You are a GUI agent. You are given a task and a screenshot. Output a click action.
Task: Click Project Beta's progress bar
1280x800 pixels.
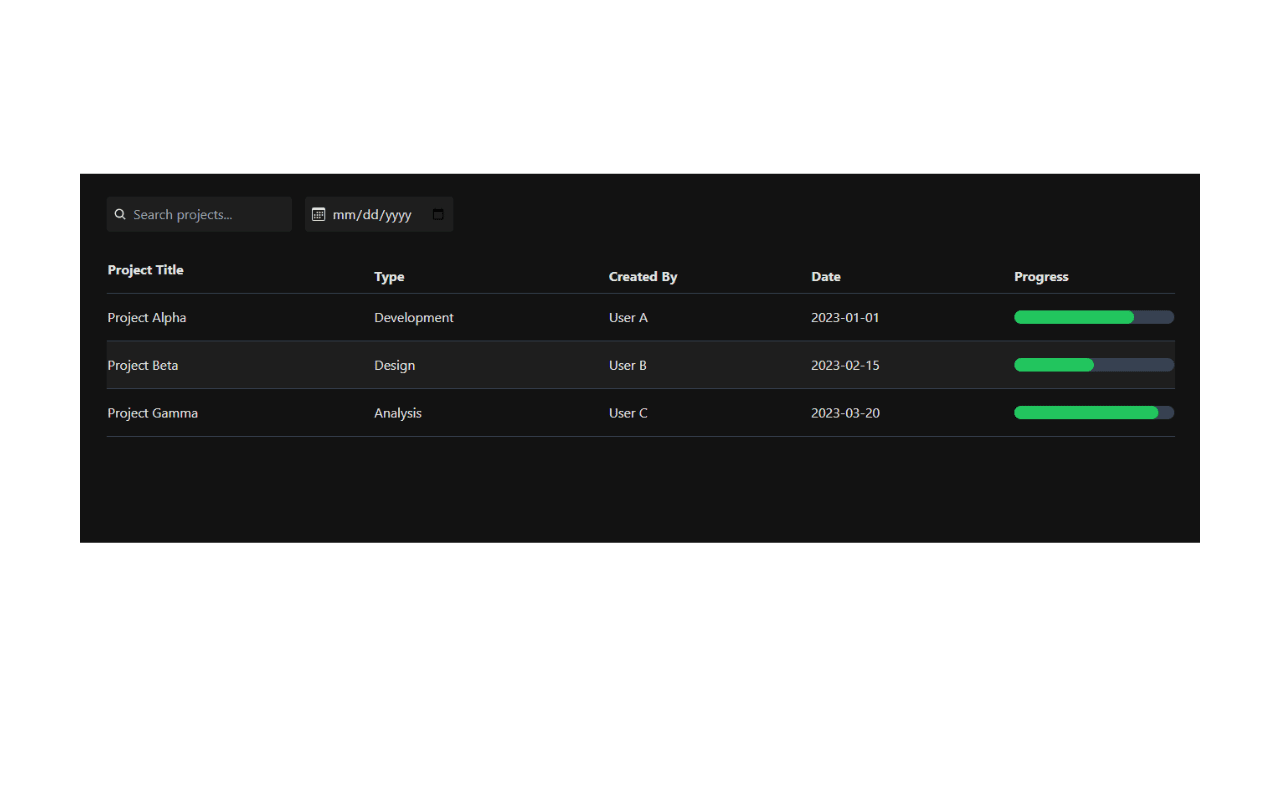tap(1094, 365)
